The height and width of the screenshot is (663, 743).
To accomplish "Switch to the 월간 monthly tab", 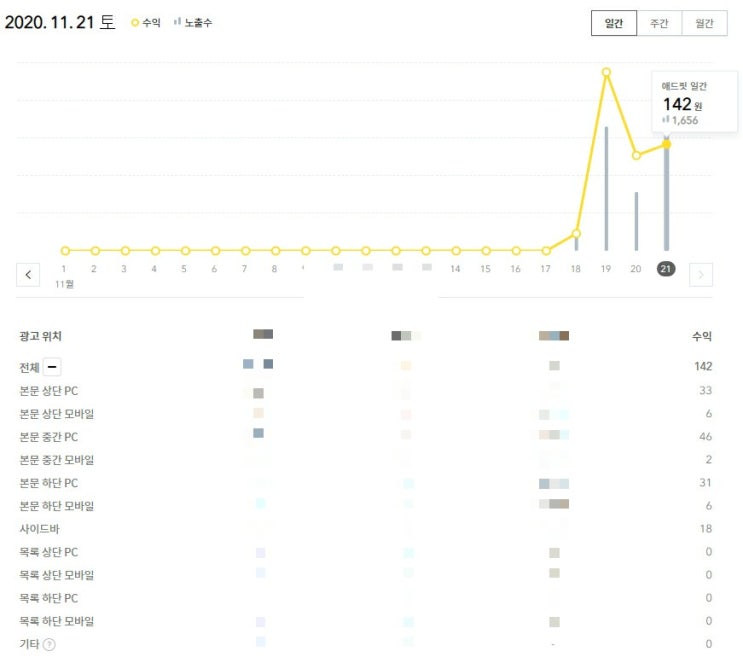I will (705, 23).
